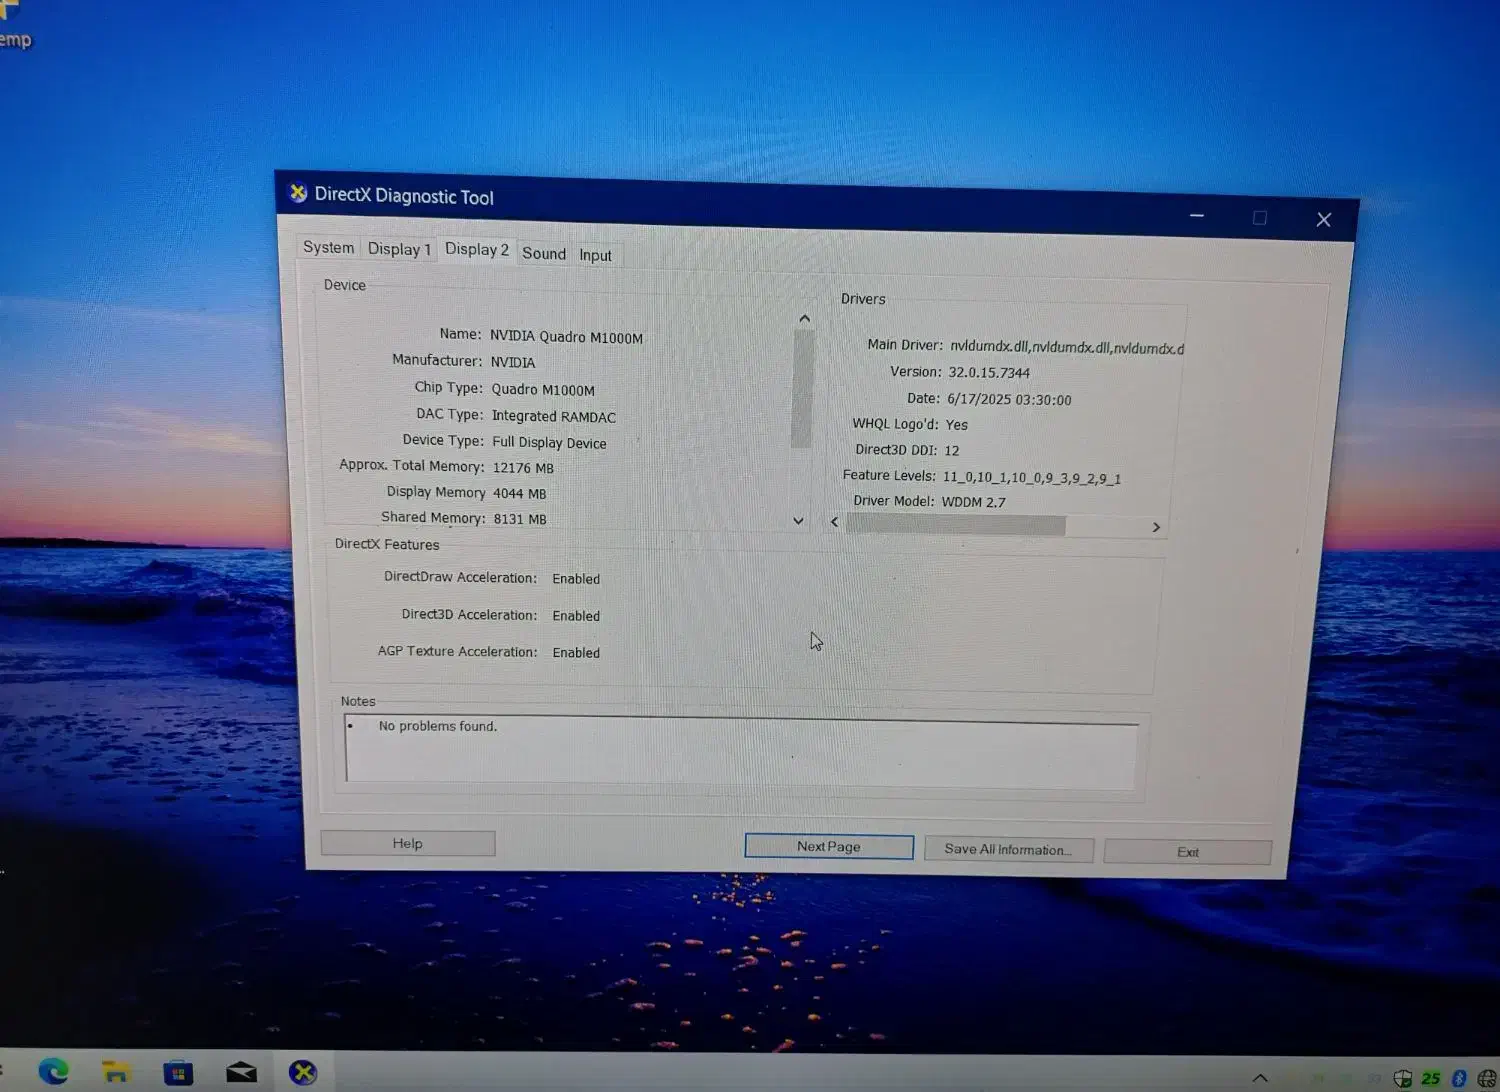Click the Drivers panel scroll-right arrow
Image resolution: width=1500 pixels, height=1092 pixels.
click(x=1156, y=527)
